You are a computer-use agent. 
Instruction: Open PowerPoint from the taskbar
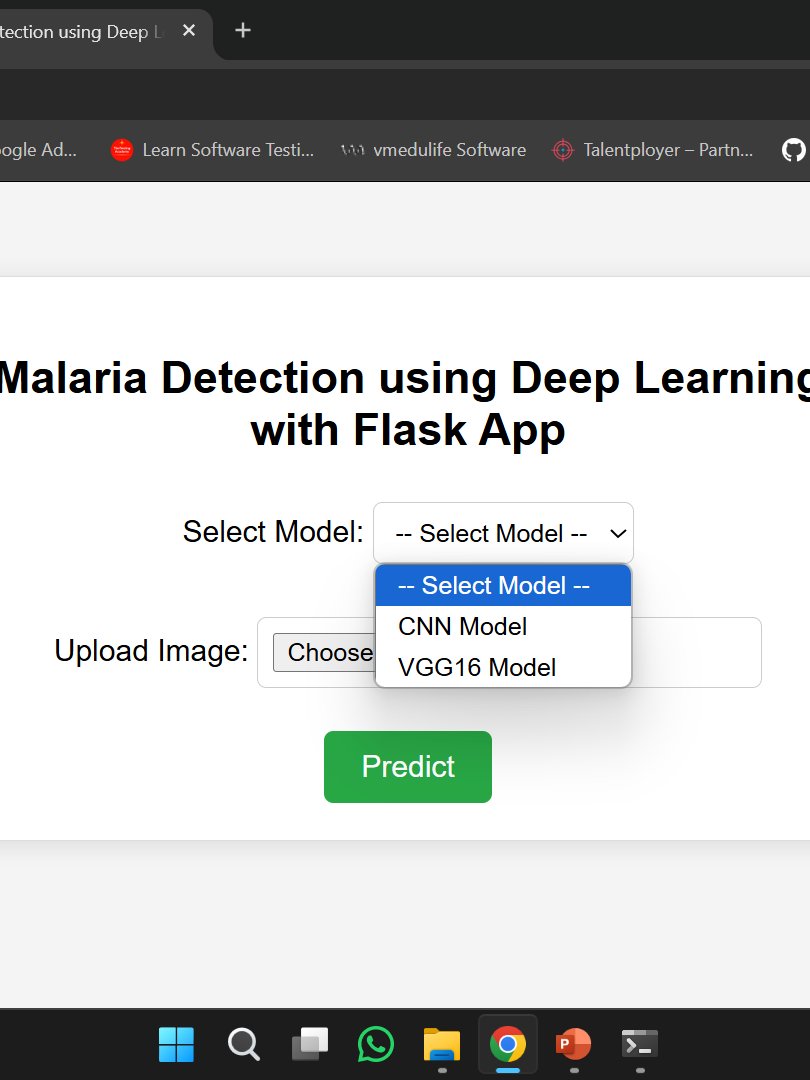(573, 1044)
